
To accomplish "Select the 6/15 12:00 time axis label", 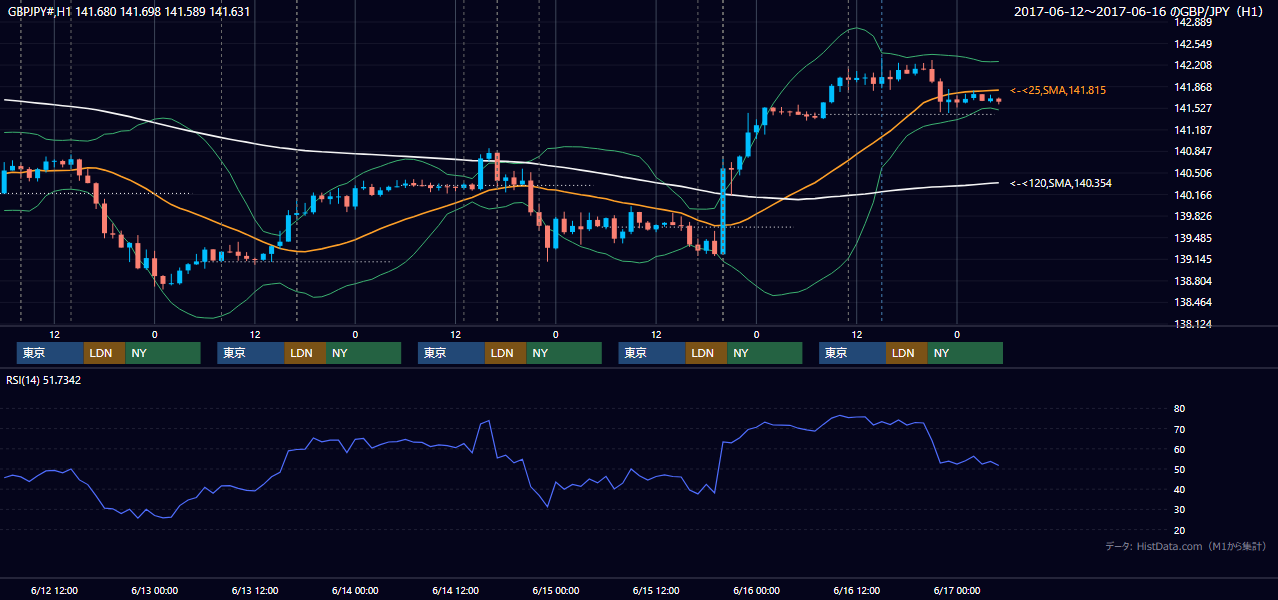I will [x=656, y=591].
